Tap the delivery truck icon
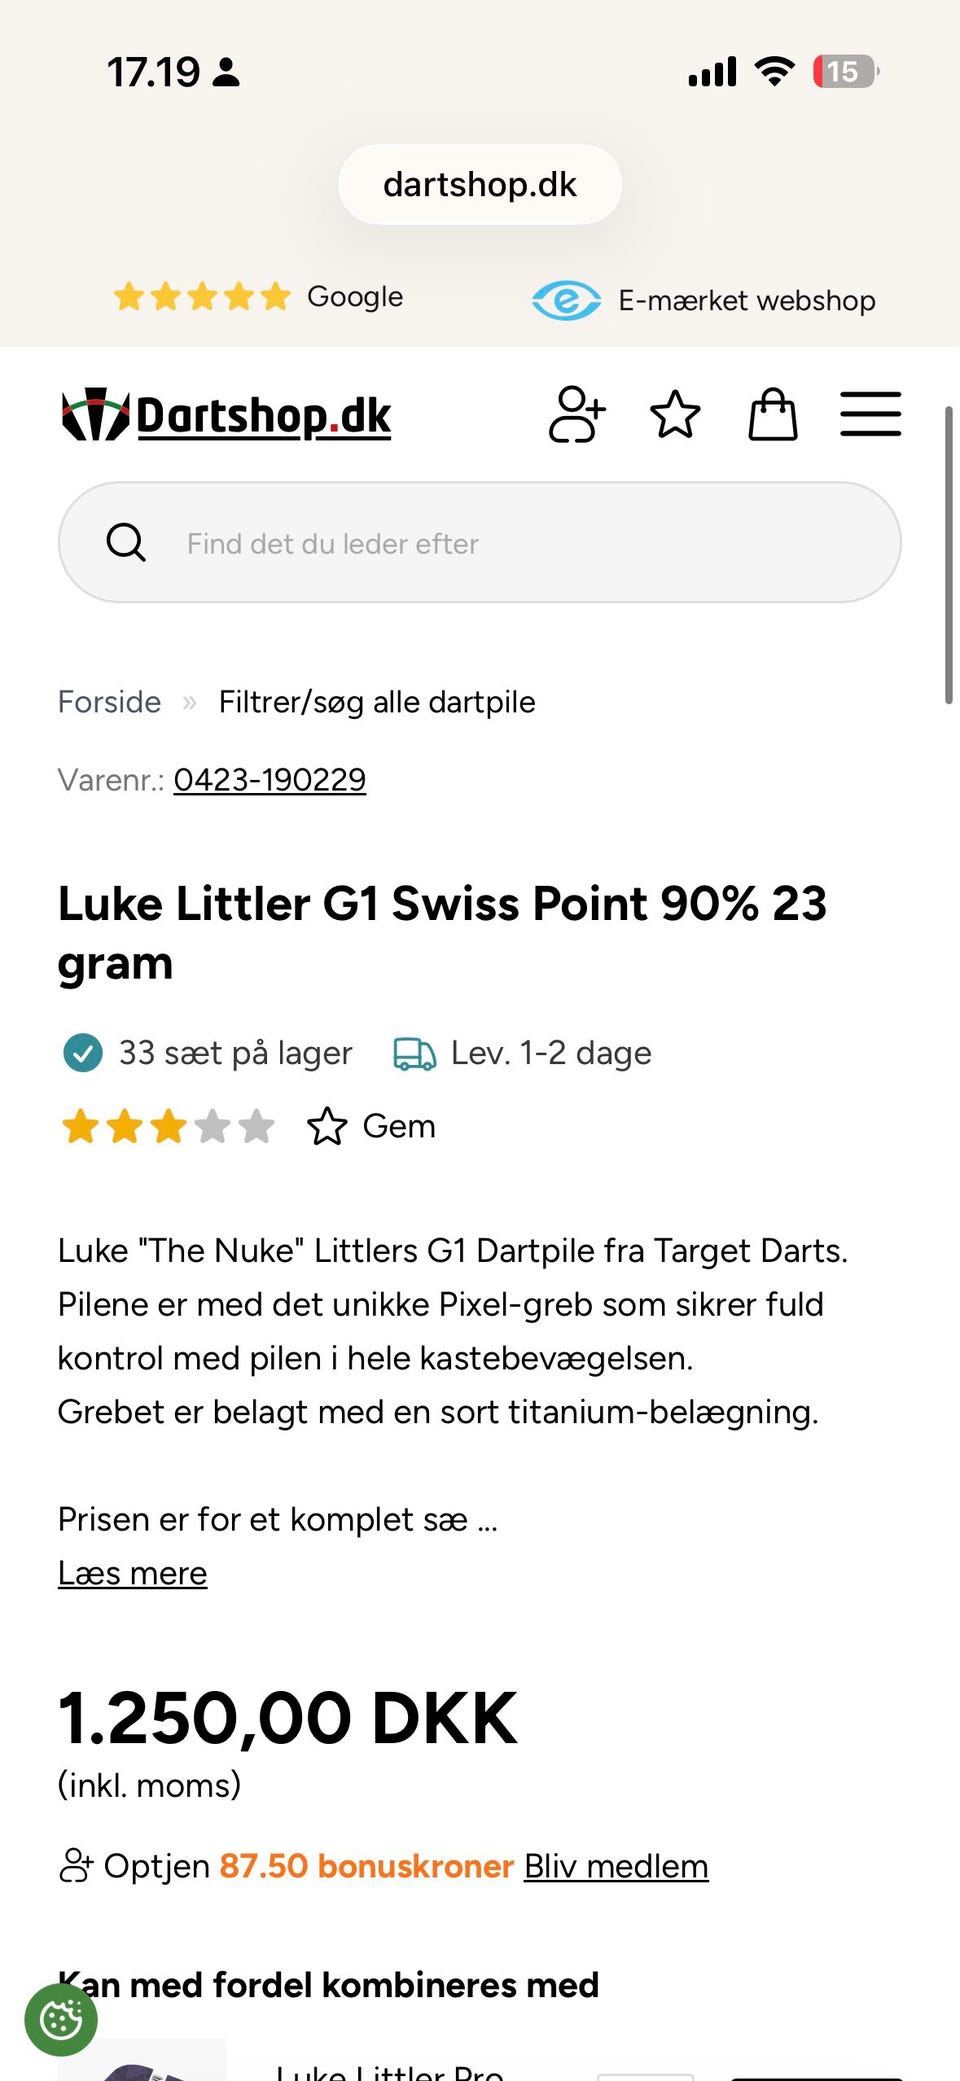Image resolution: width=960 pixels, height=2081 pixels. coord(414,1053)
